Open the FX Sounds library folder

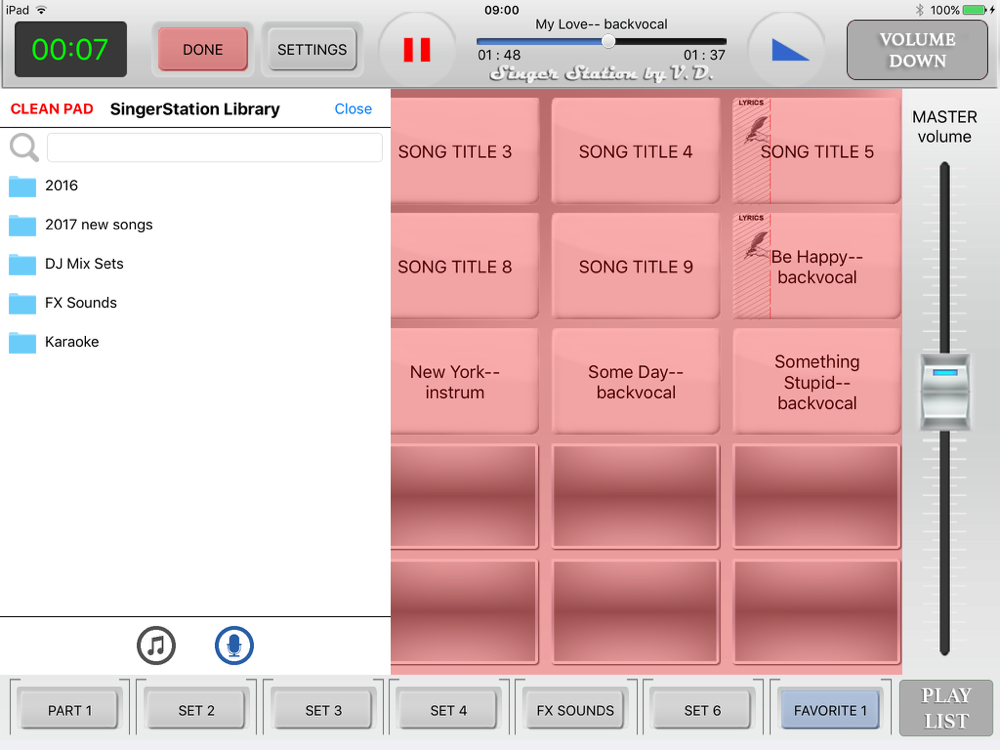pyautogui.click(x=80, y=303)
